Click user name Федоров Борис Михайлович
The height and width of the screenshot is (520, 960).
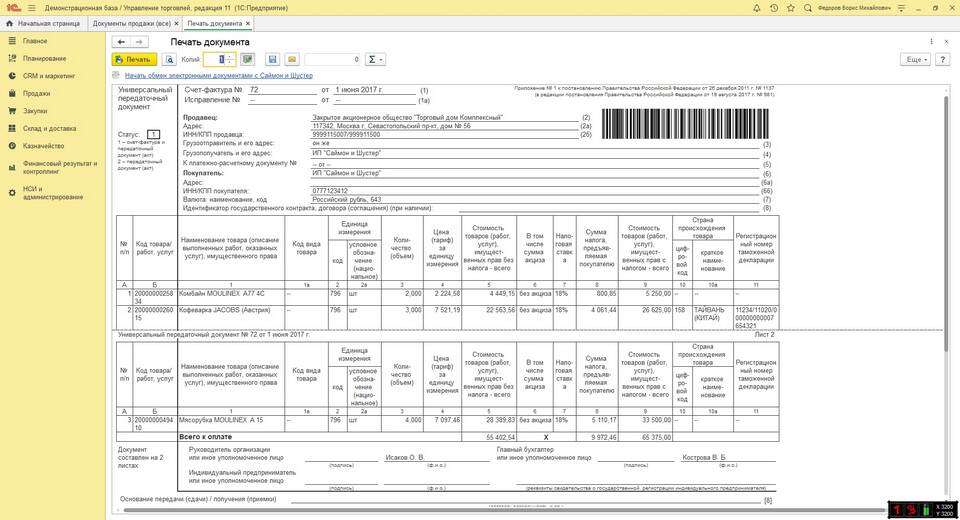click(x=854, y=8)
